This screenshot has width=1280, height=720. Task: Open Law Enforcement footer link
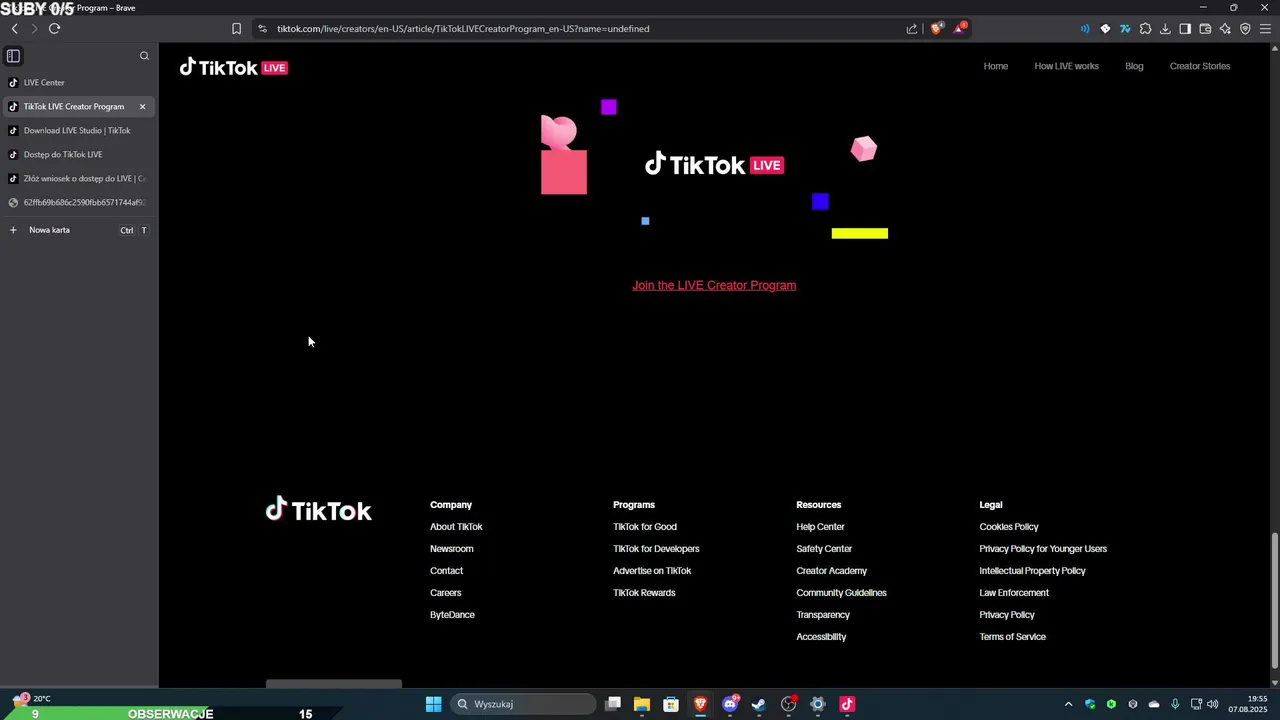click(1014, 593)
